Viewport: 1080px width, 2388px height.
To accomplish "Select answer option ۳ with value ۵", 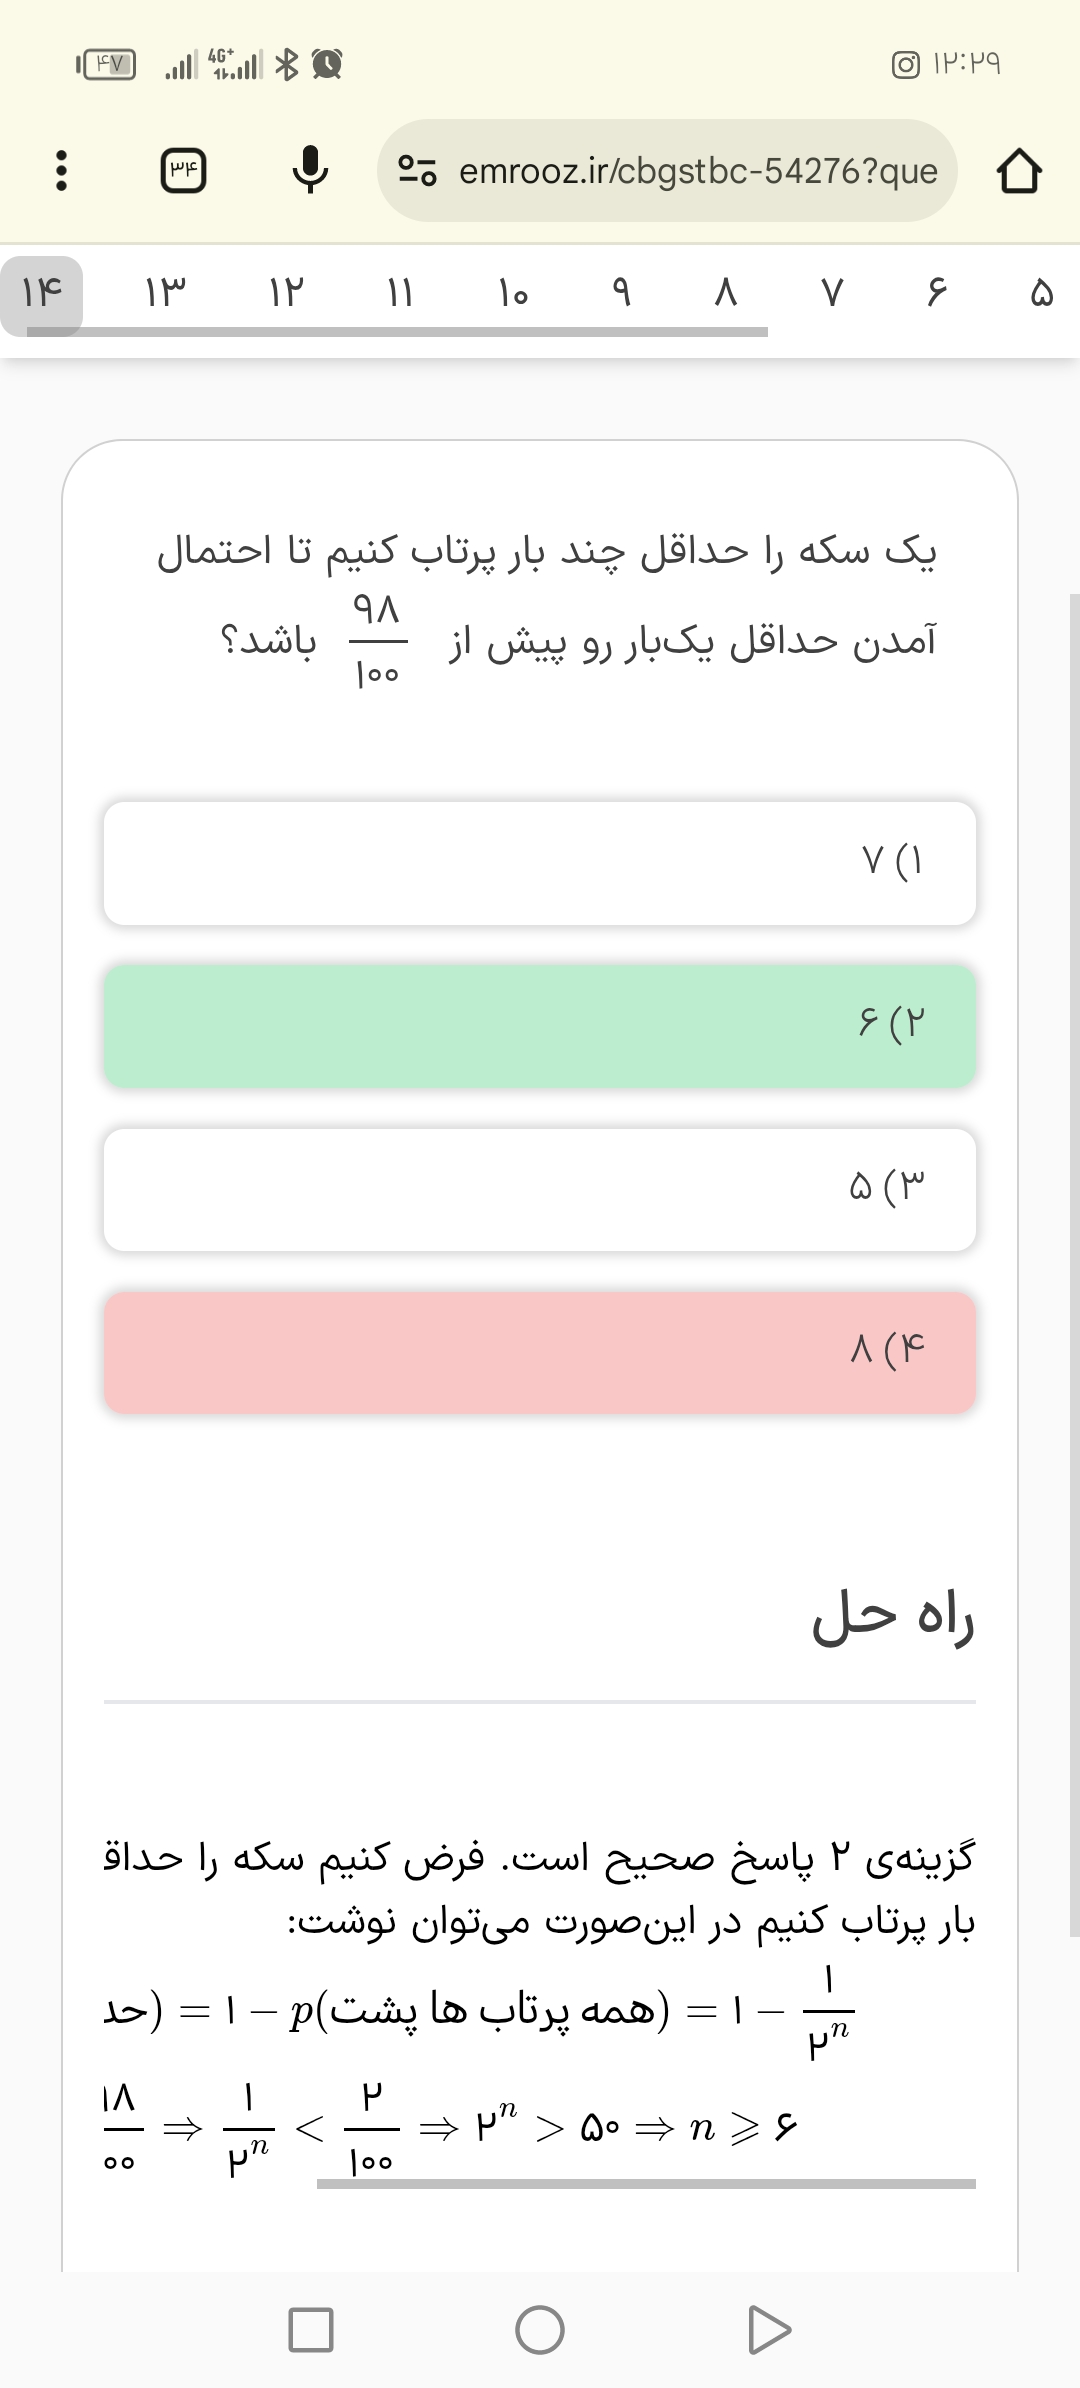I will click(x=540, y=1189).
